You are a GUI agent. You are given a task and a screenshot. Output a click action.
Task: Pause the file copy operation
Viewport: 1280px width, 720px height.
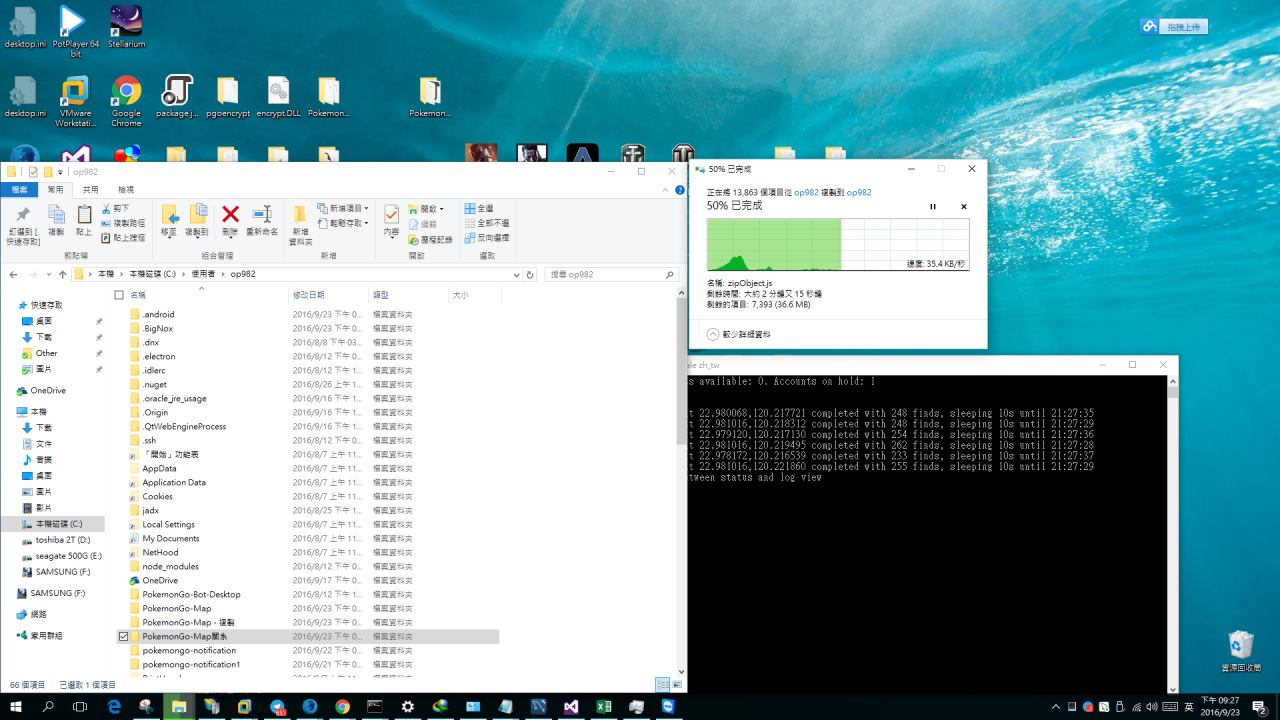coord(933,206)
